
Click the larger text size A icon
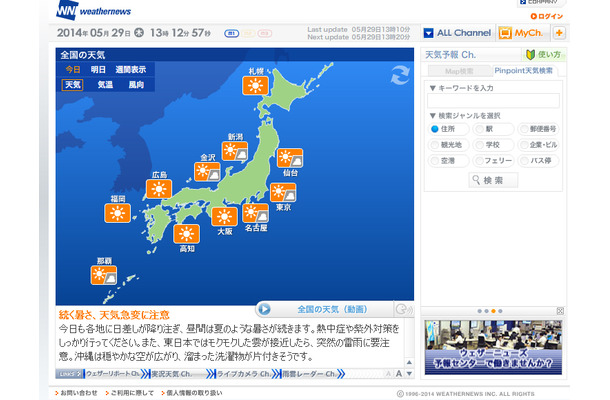(399, 374)
